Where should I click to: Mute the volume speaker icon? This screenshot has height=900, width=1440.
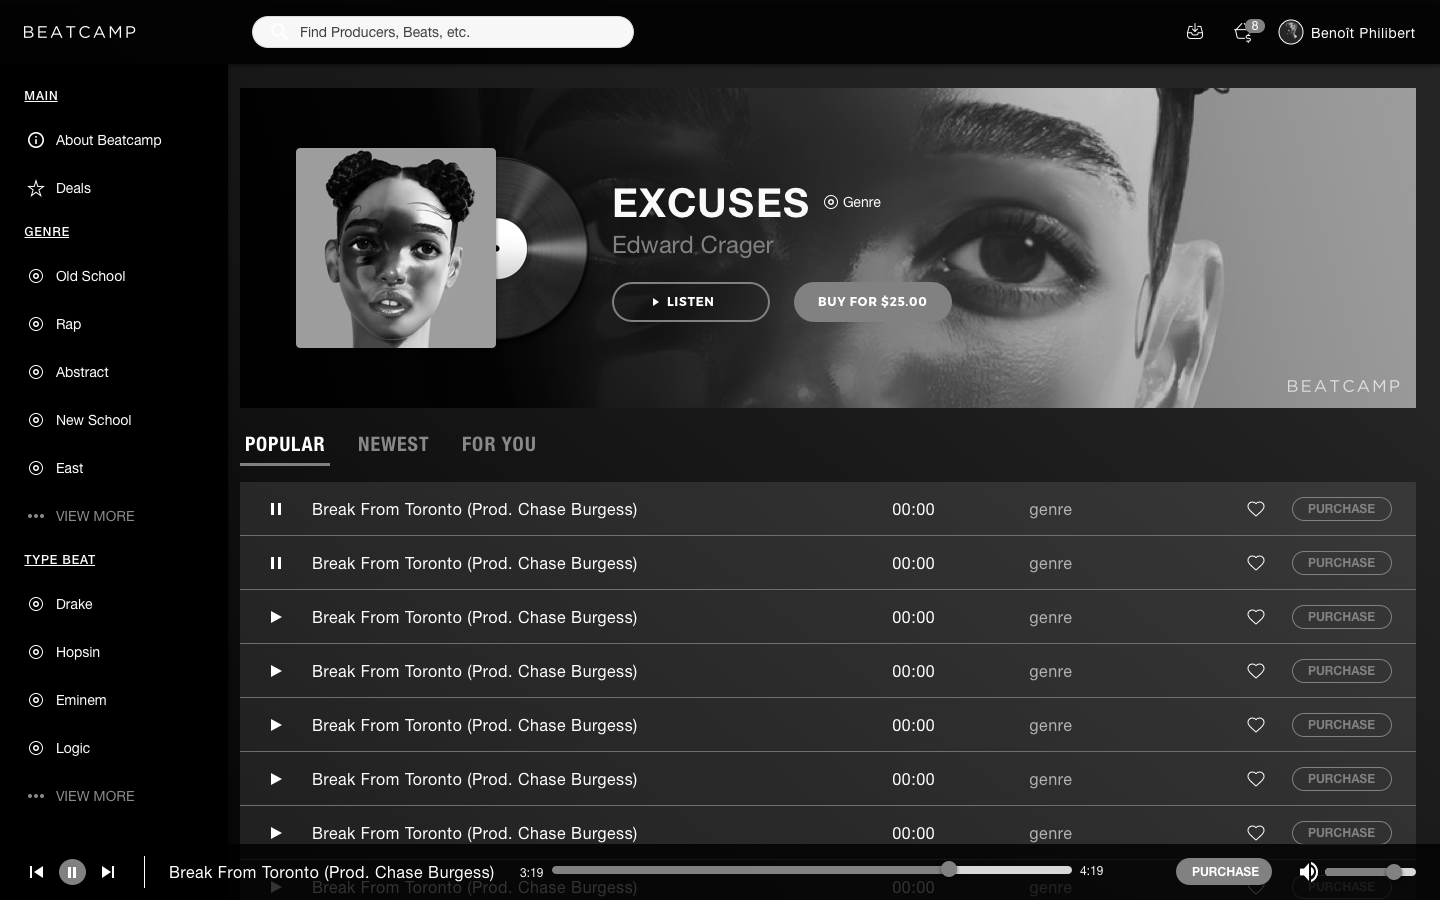(1308, 872)
